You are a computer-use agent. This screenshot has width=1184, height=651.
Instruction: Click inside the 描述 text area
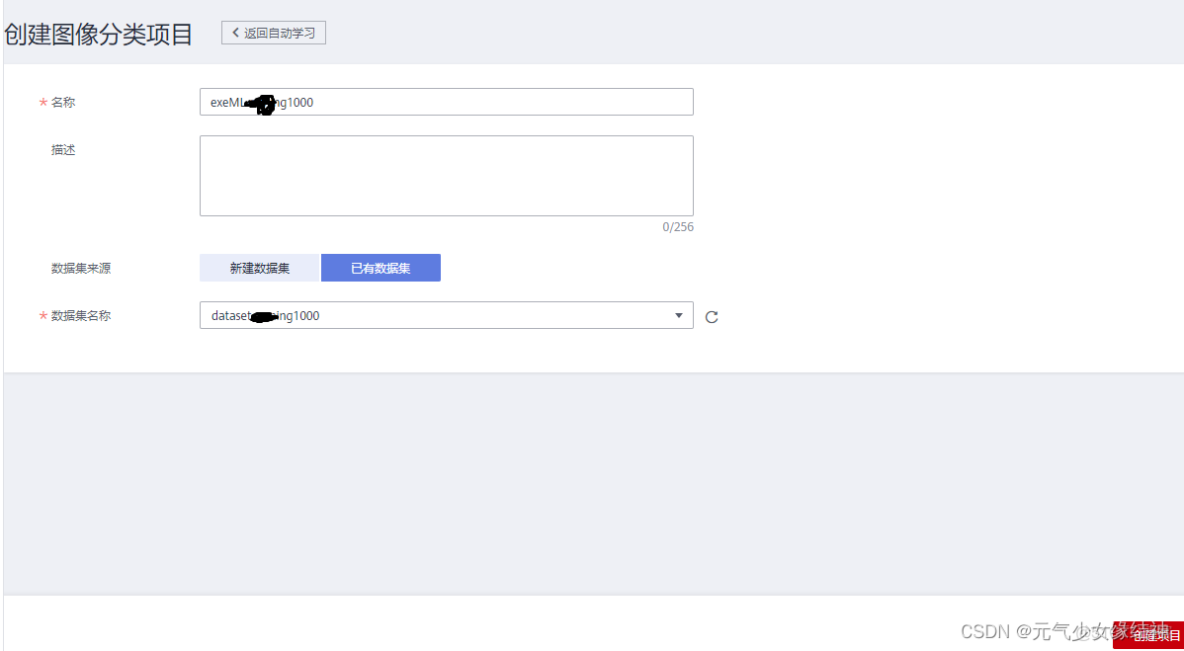[446, 176]
